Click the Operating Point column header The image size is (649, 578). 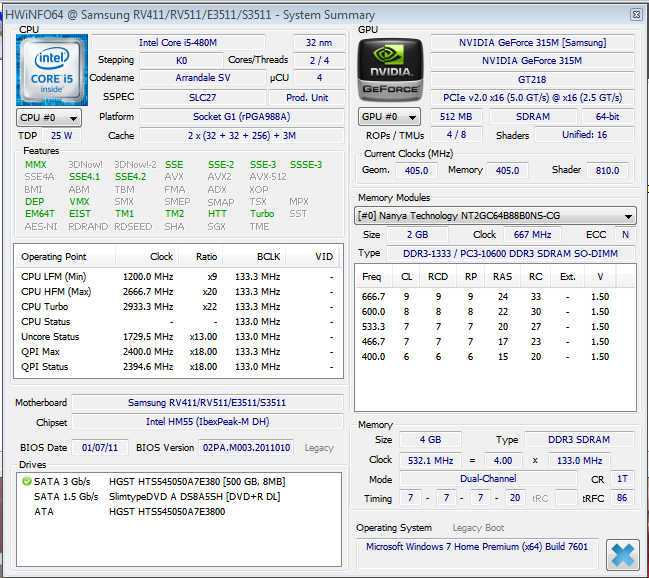pos(65,257)
